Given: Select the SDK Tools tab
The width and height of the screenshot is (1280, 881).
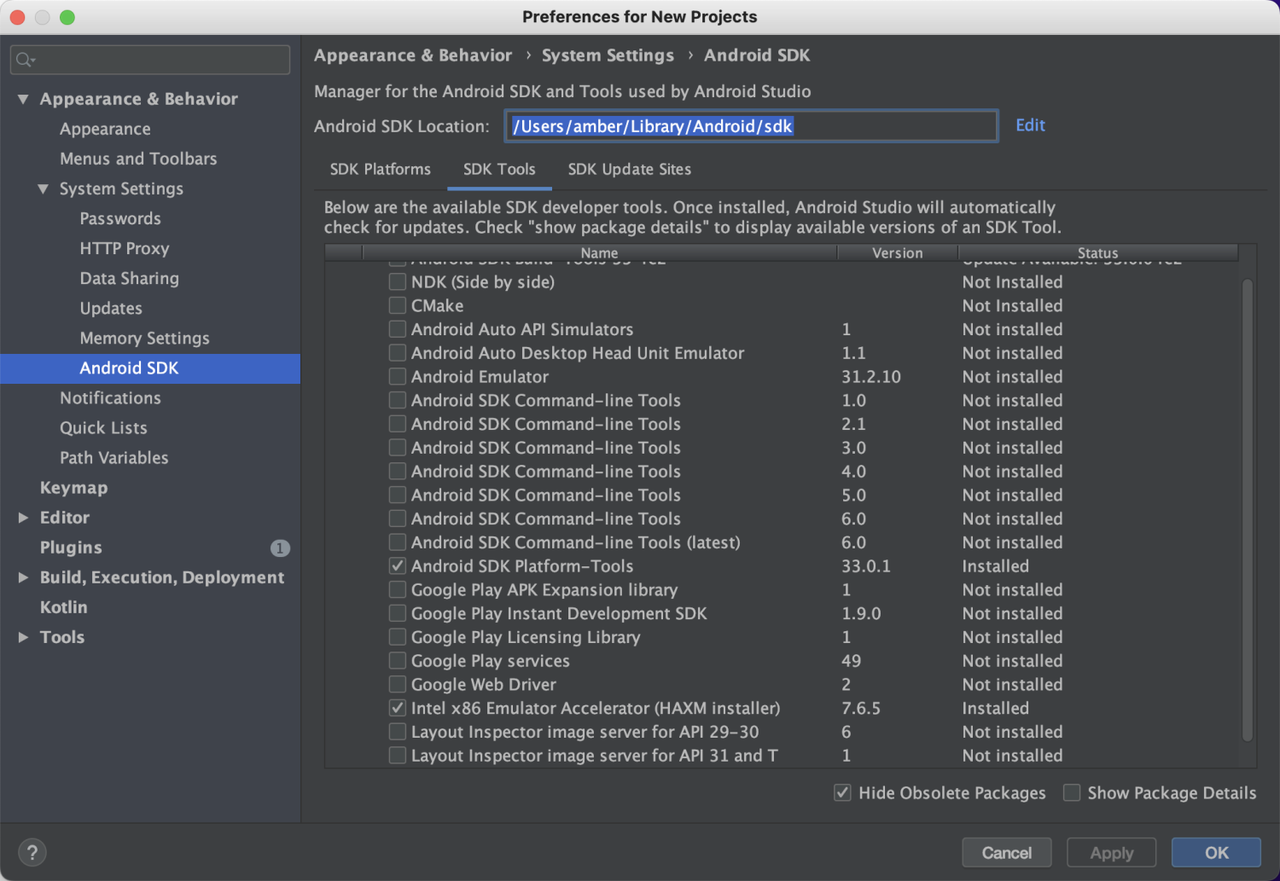Looking at the screenshot, I should tap(499, 169).
